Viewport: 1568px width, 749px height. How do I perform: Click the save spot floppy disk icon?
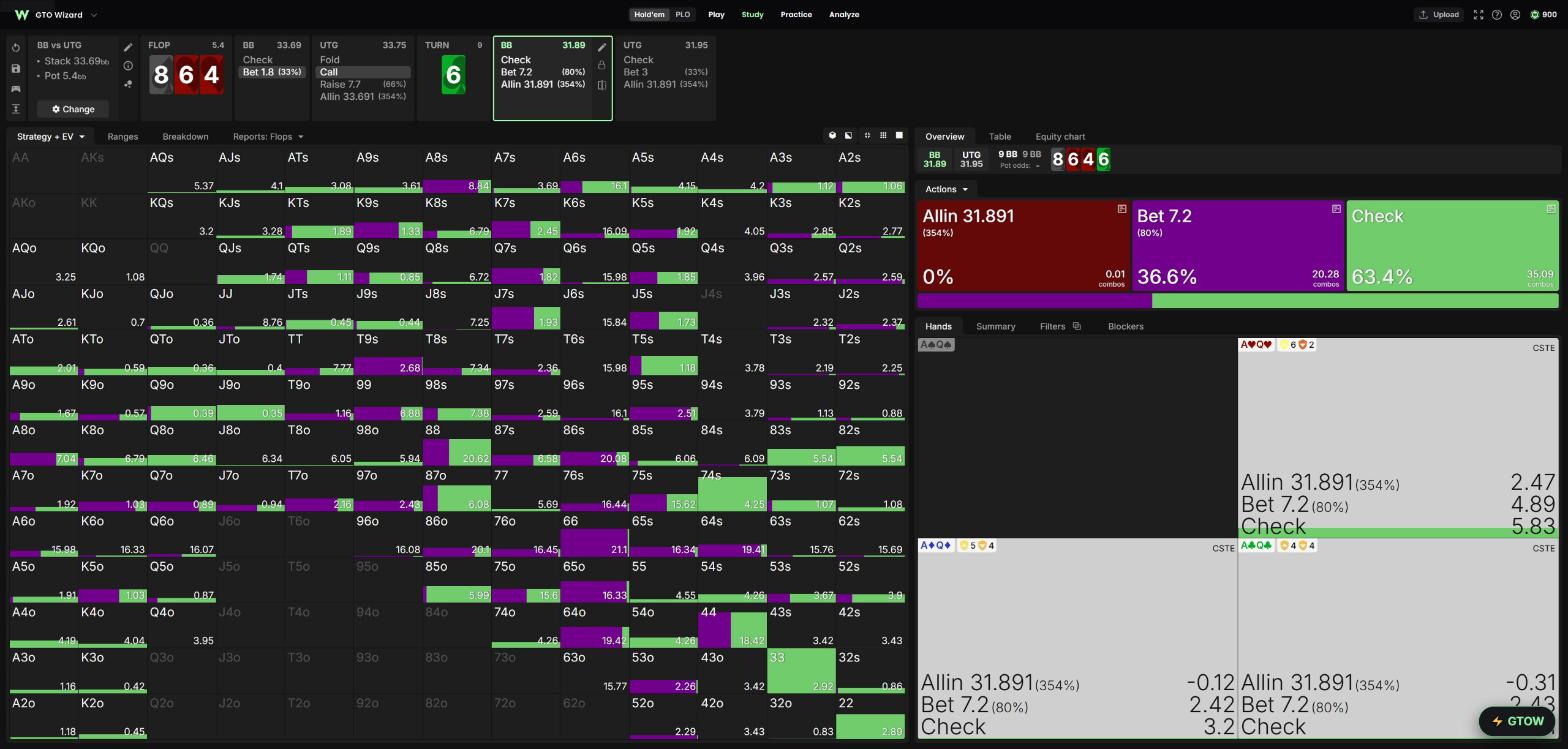pyautogui.click(x=16, y=69)
